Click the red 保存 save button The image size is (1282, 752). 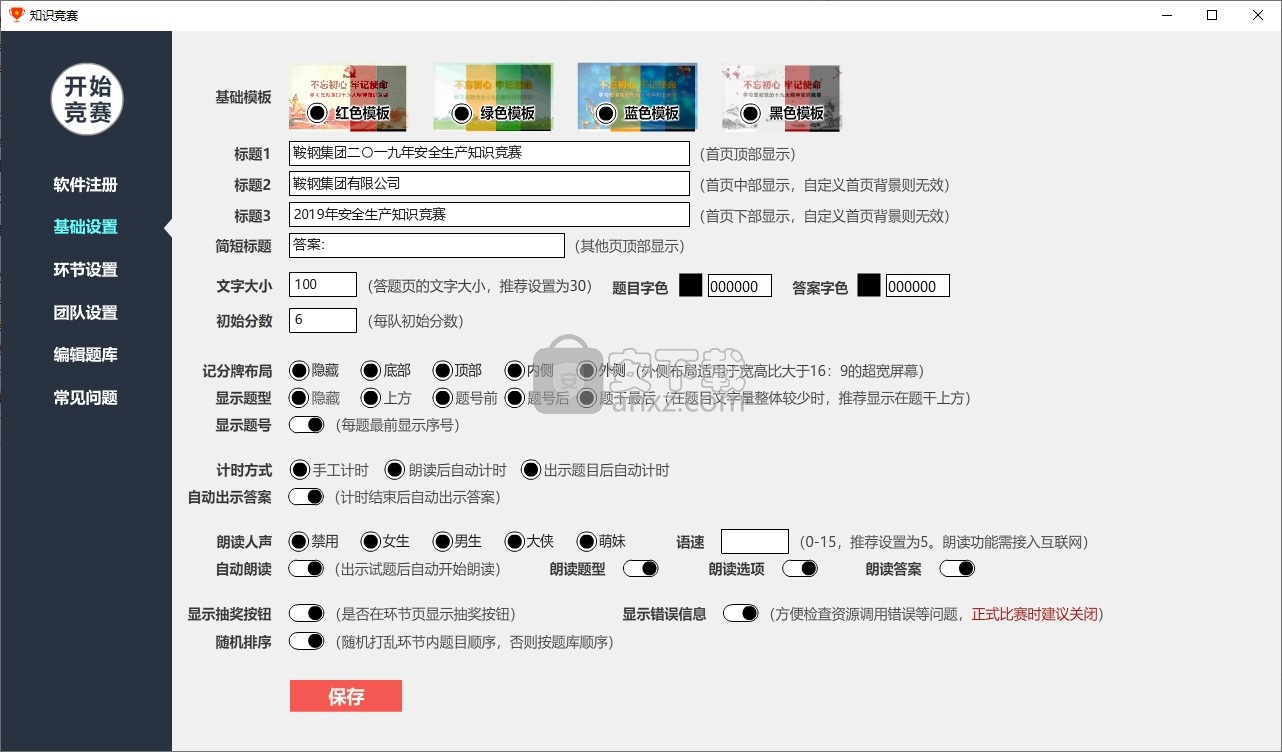(346, 696)
